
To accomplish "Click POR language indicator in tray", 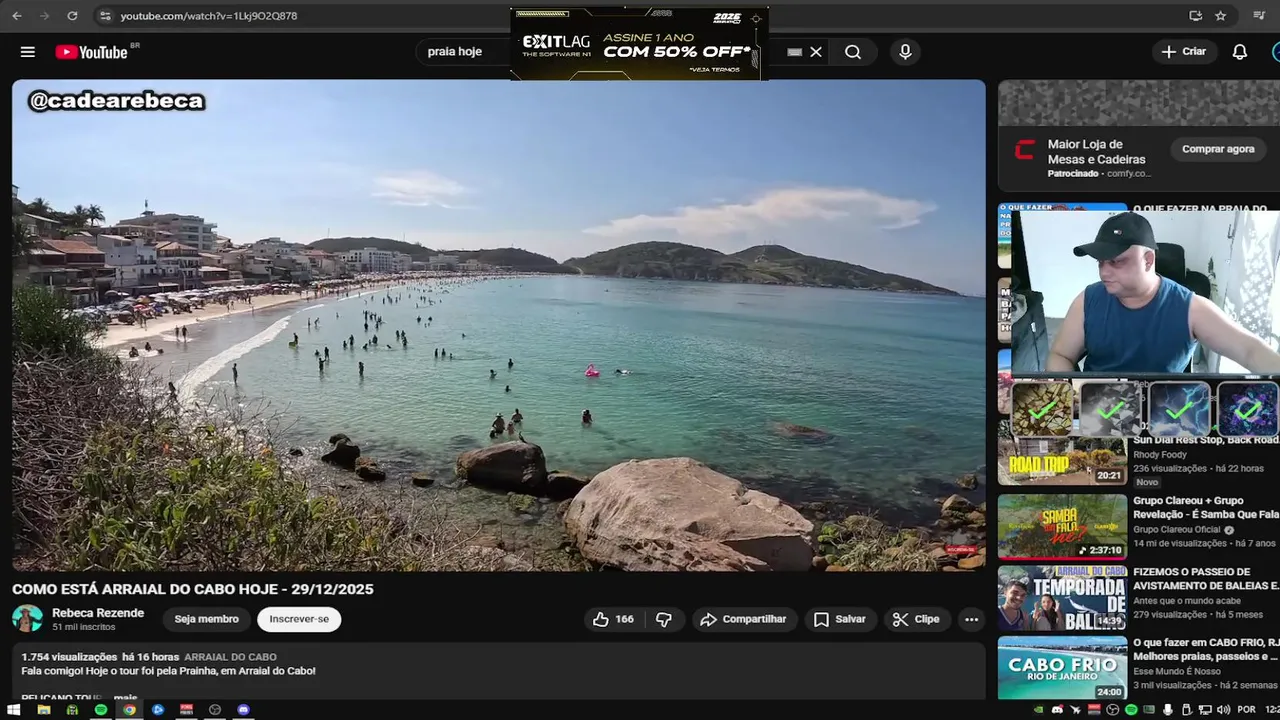I will (1246, 710).
